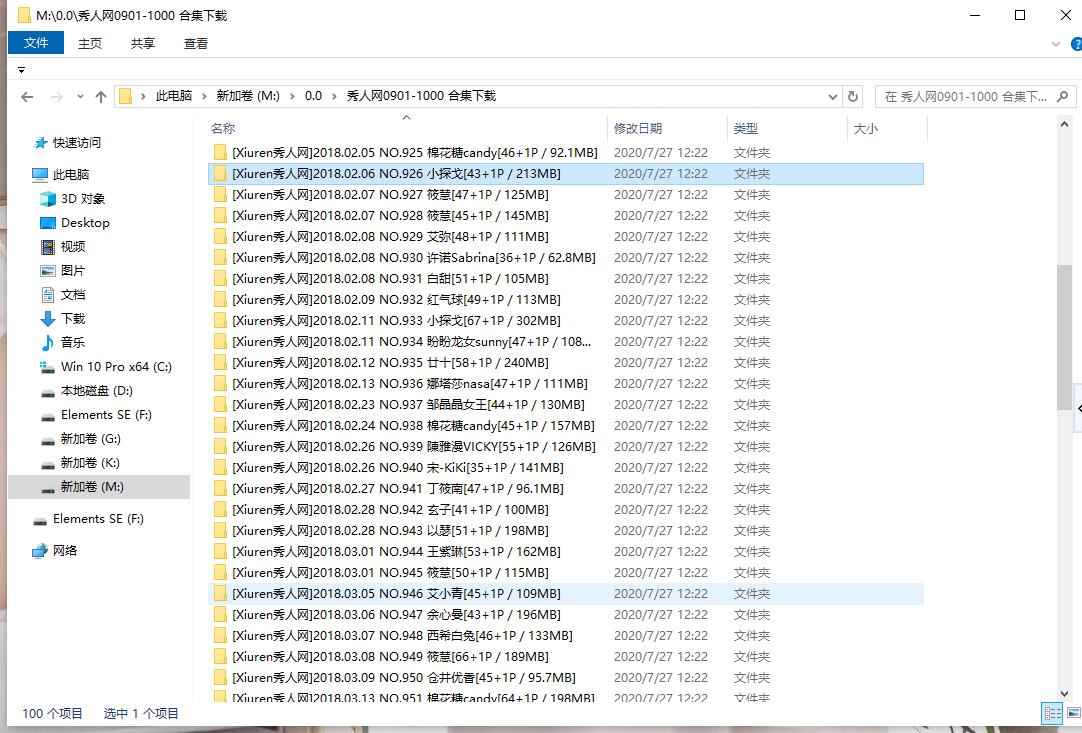This screenshot has width=1082, height=733.
Task: Open 新加卷 (K:) drive
Action: (x=90, y=462)
